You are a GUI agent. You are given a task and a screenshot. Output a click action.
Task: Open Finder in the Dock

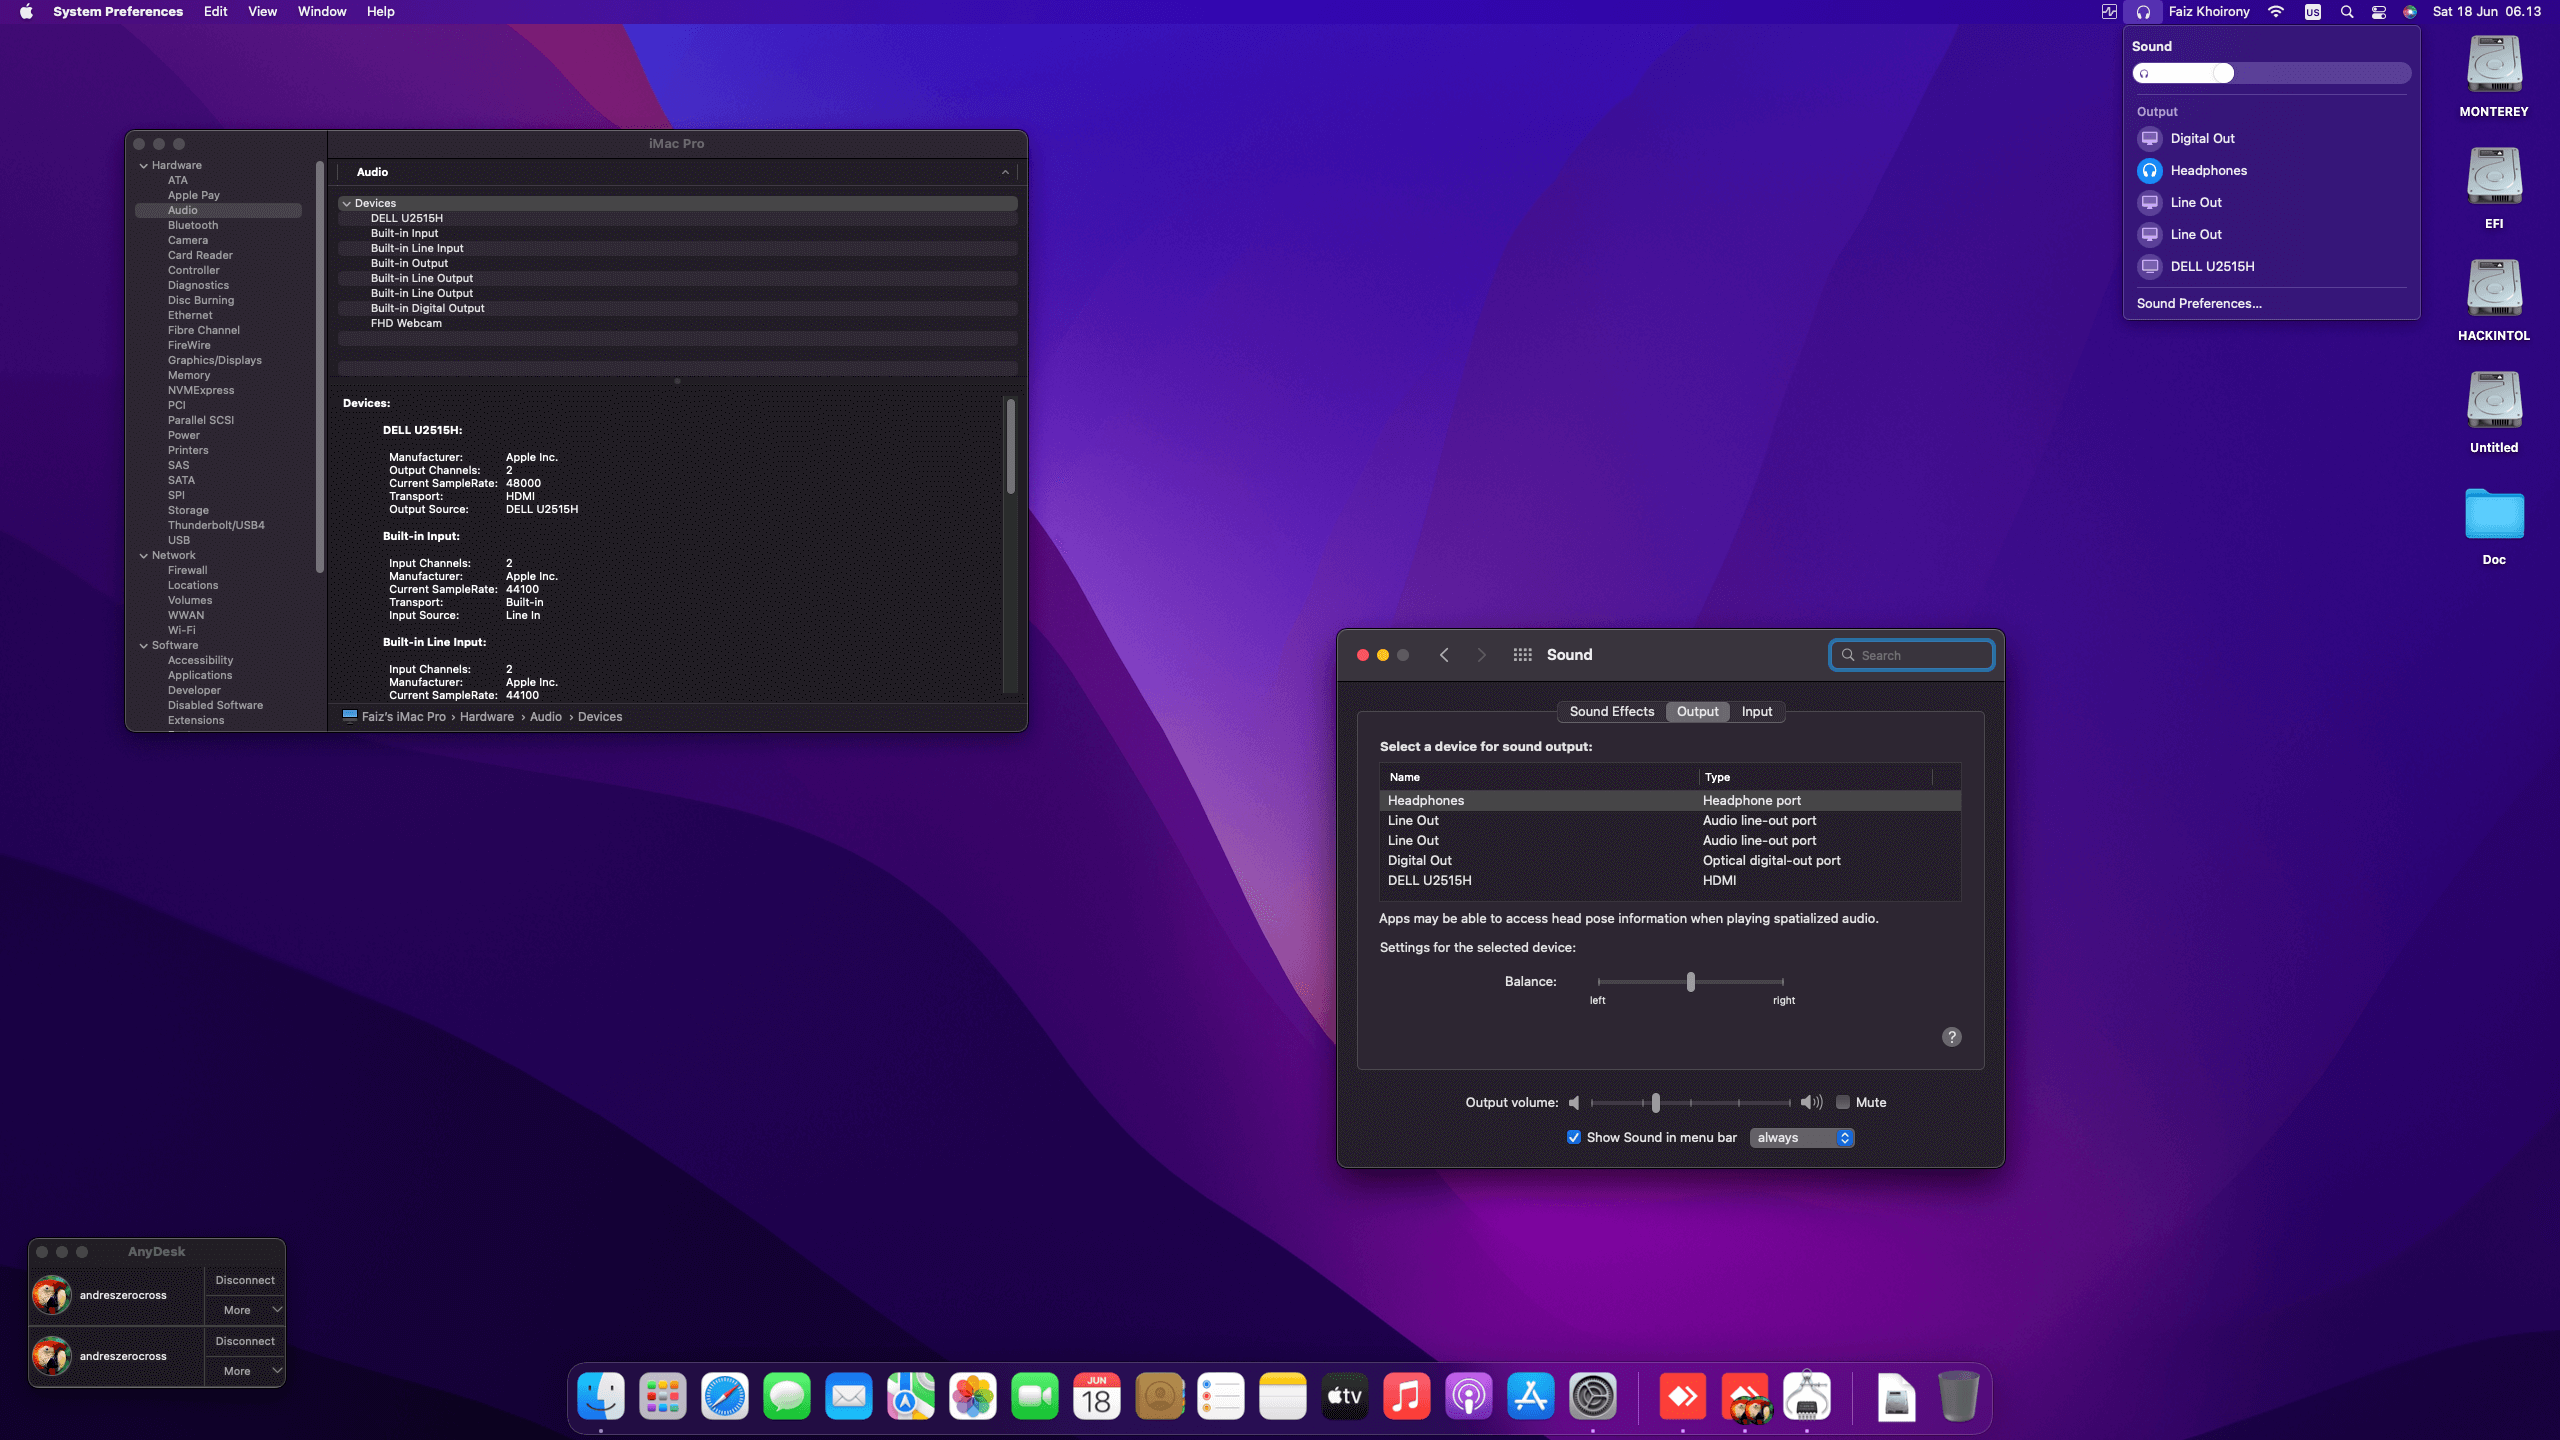coord(601,1396)
